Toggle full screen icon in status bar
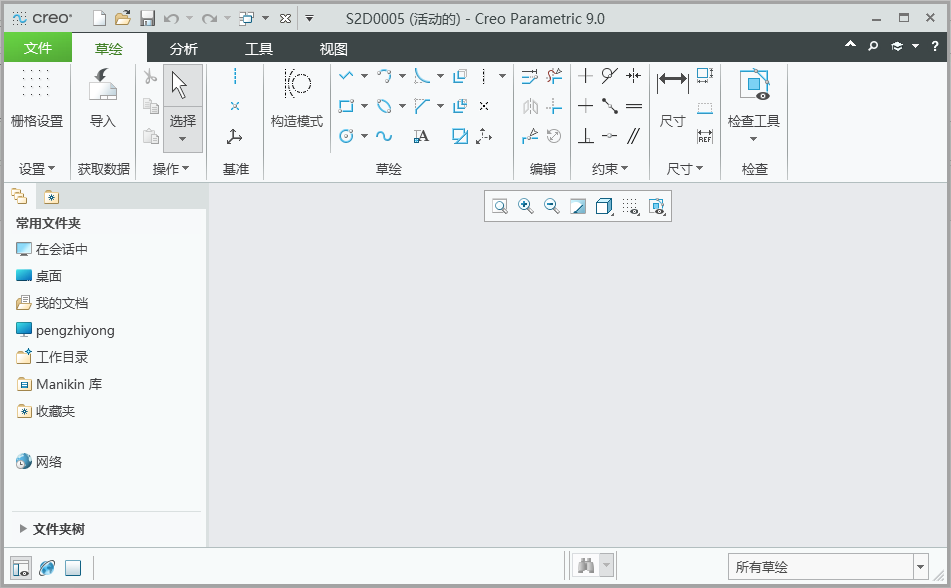Image resolution: width=951 pixels, height=588 pixels. click(x=73, y=568)
